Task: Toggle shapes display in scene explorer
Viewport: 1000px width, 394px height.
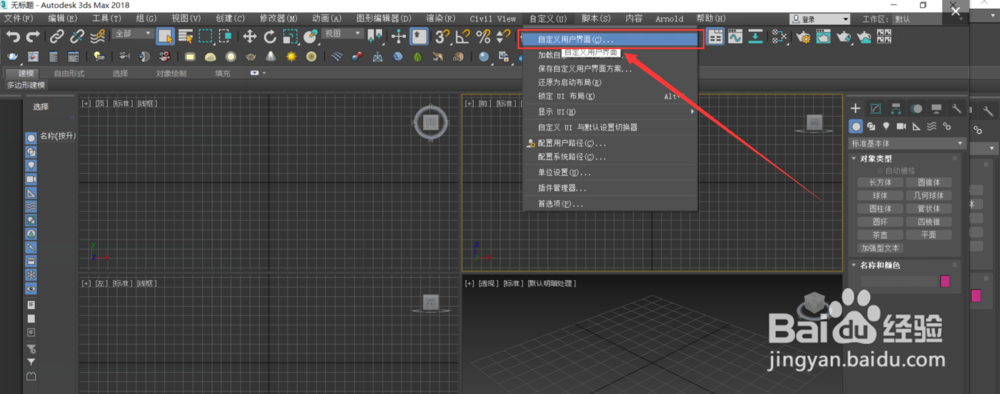Action: (x=31, y=152)
